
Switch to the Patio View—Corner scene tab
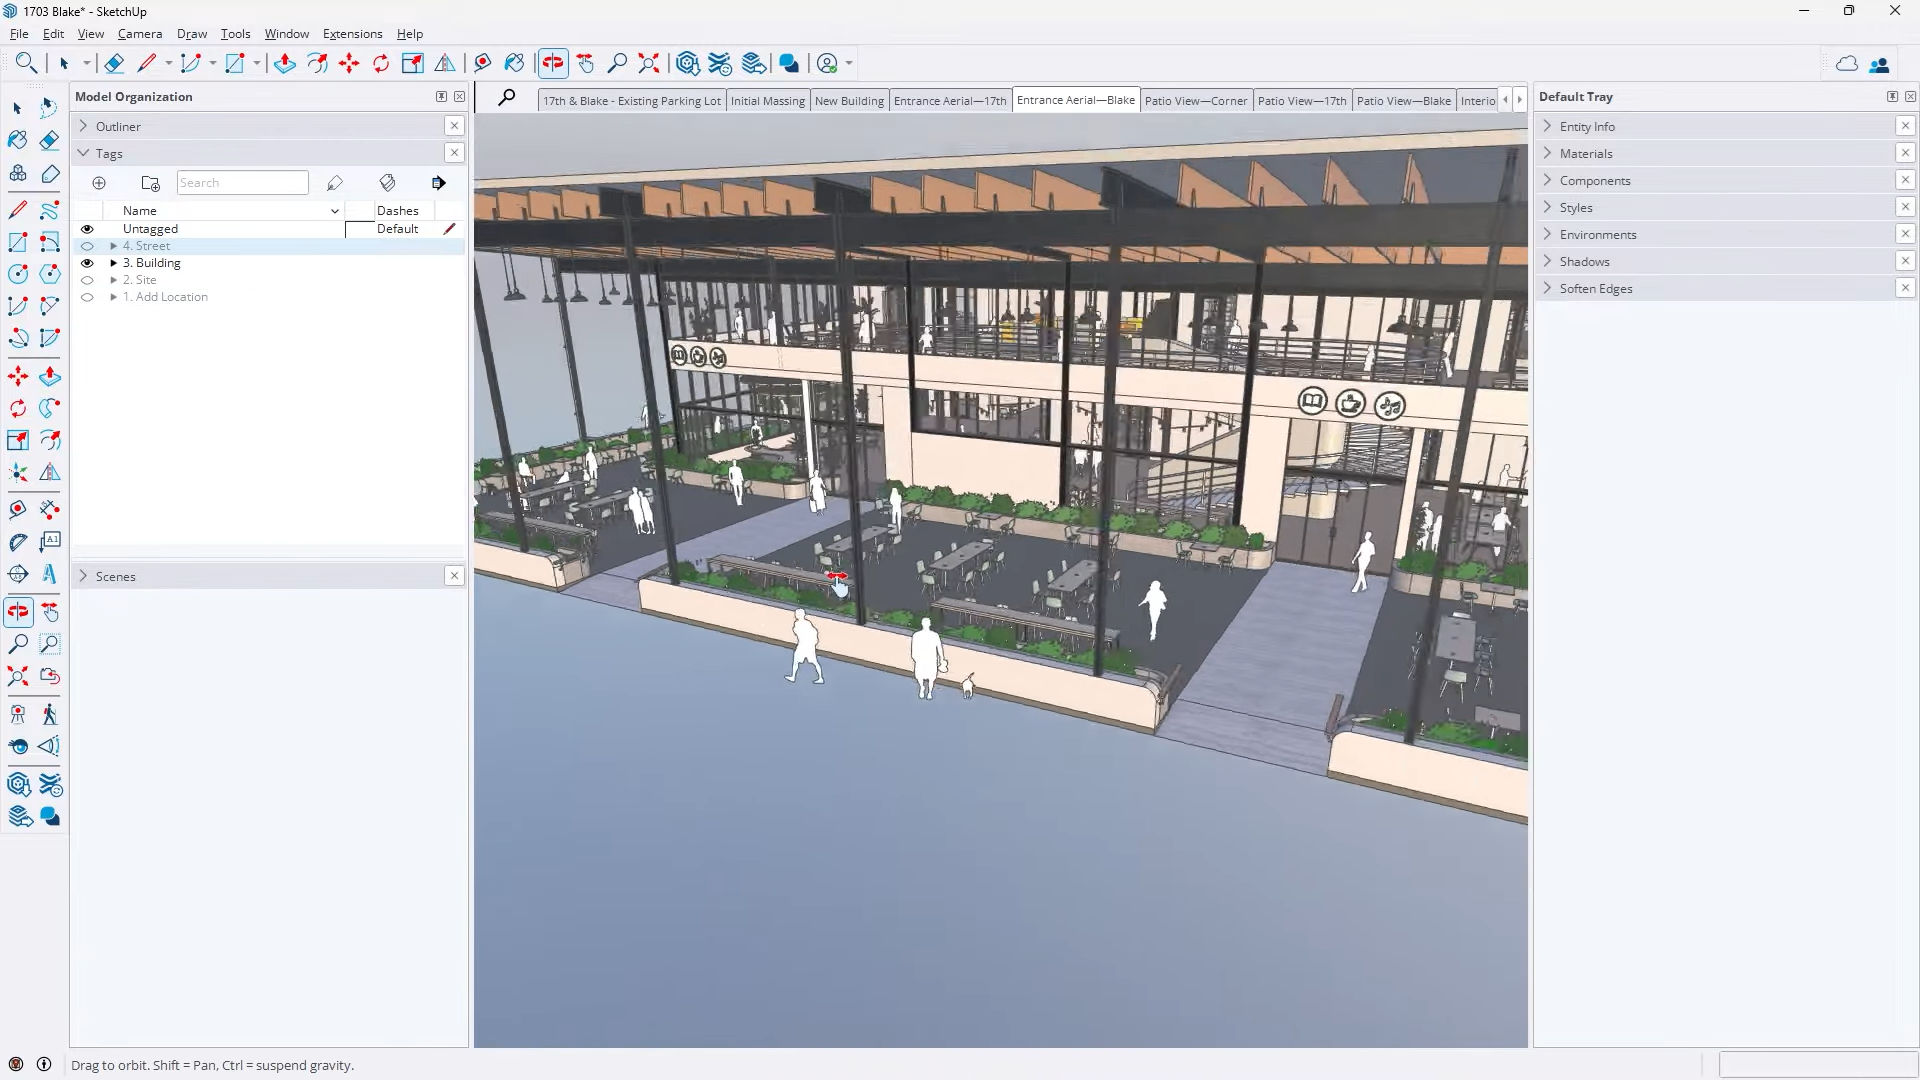click(1197, 100)
